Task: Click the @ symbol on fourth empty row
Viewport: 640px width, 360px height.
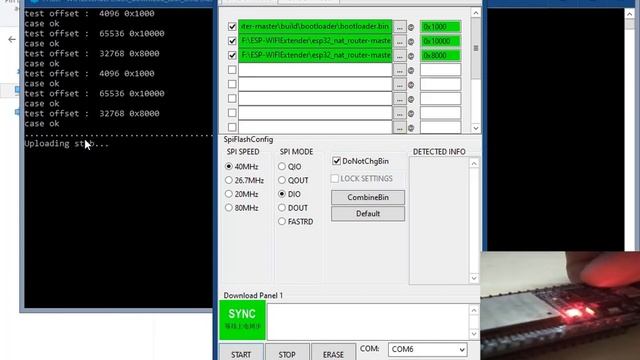Action: 411,71
